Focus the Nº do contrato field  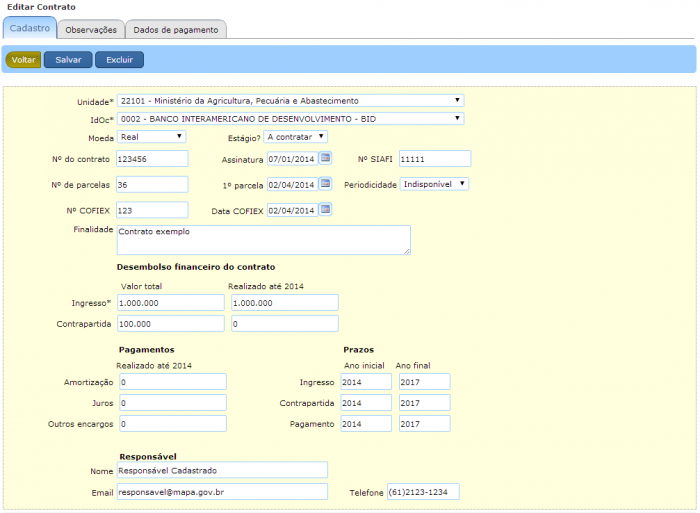pyautogui.click(x=152, y=159)
